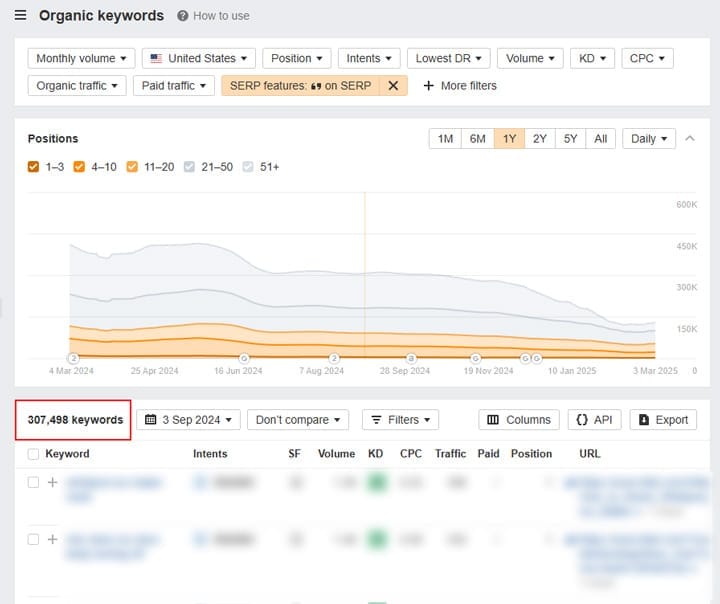720x604 pixels.
Task: Select the 2Y time range tab
Action: tap(540, 138)
